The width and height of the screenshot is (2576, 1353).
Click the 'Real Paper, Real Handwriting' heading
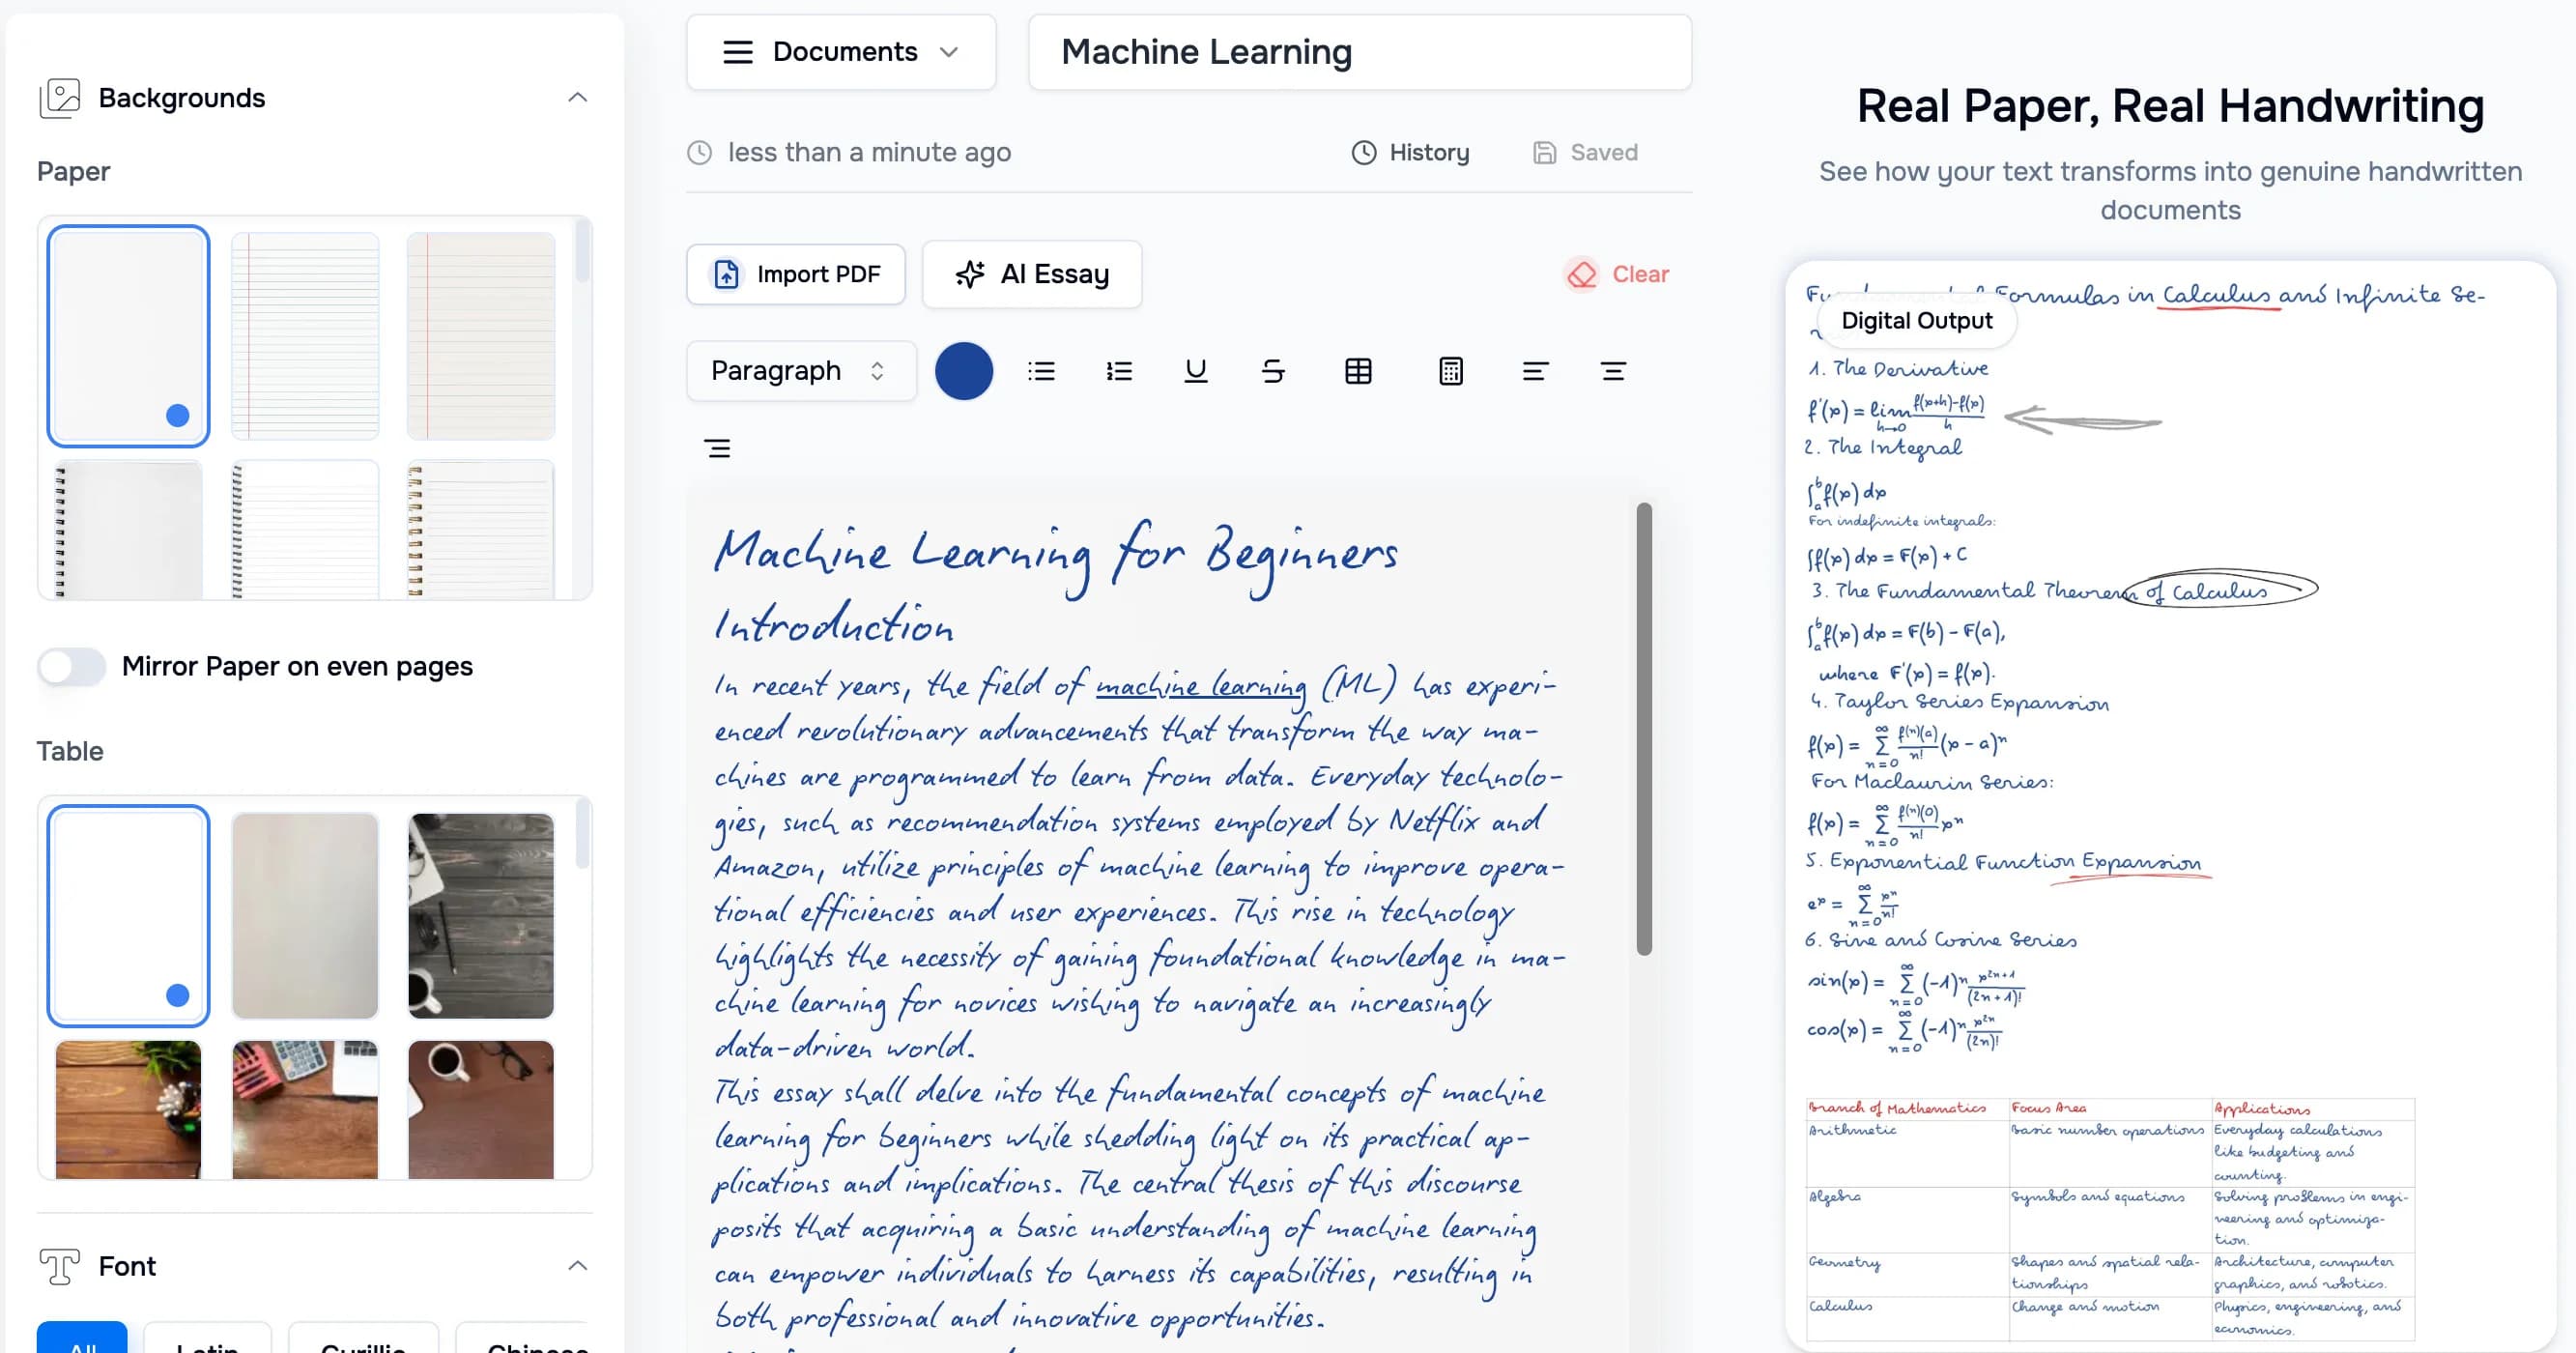[x=2170, y=106]
